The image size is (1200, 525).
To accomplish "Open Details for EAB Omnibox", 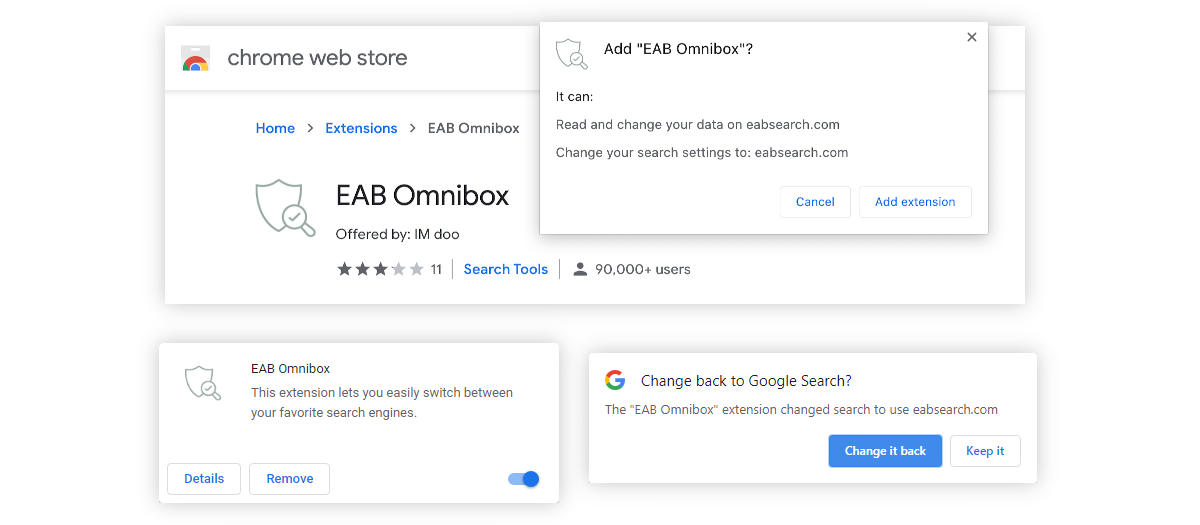I will (204, 479).
